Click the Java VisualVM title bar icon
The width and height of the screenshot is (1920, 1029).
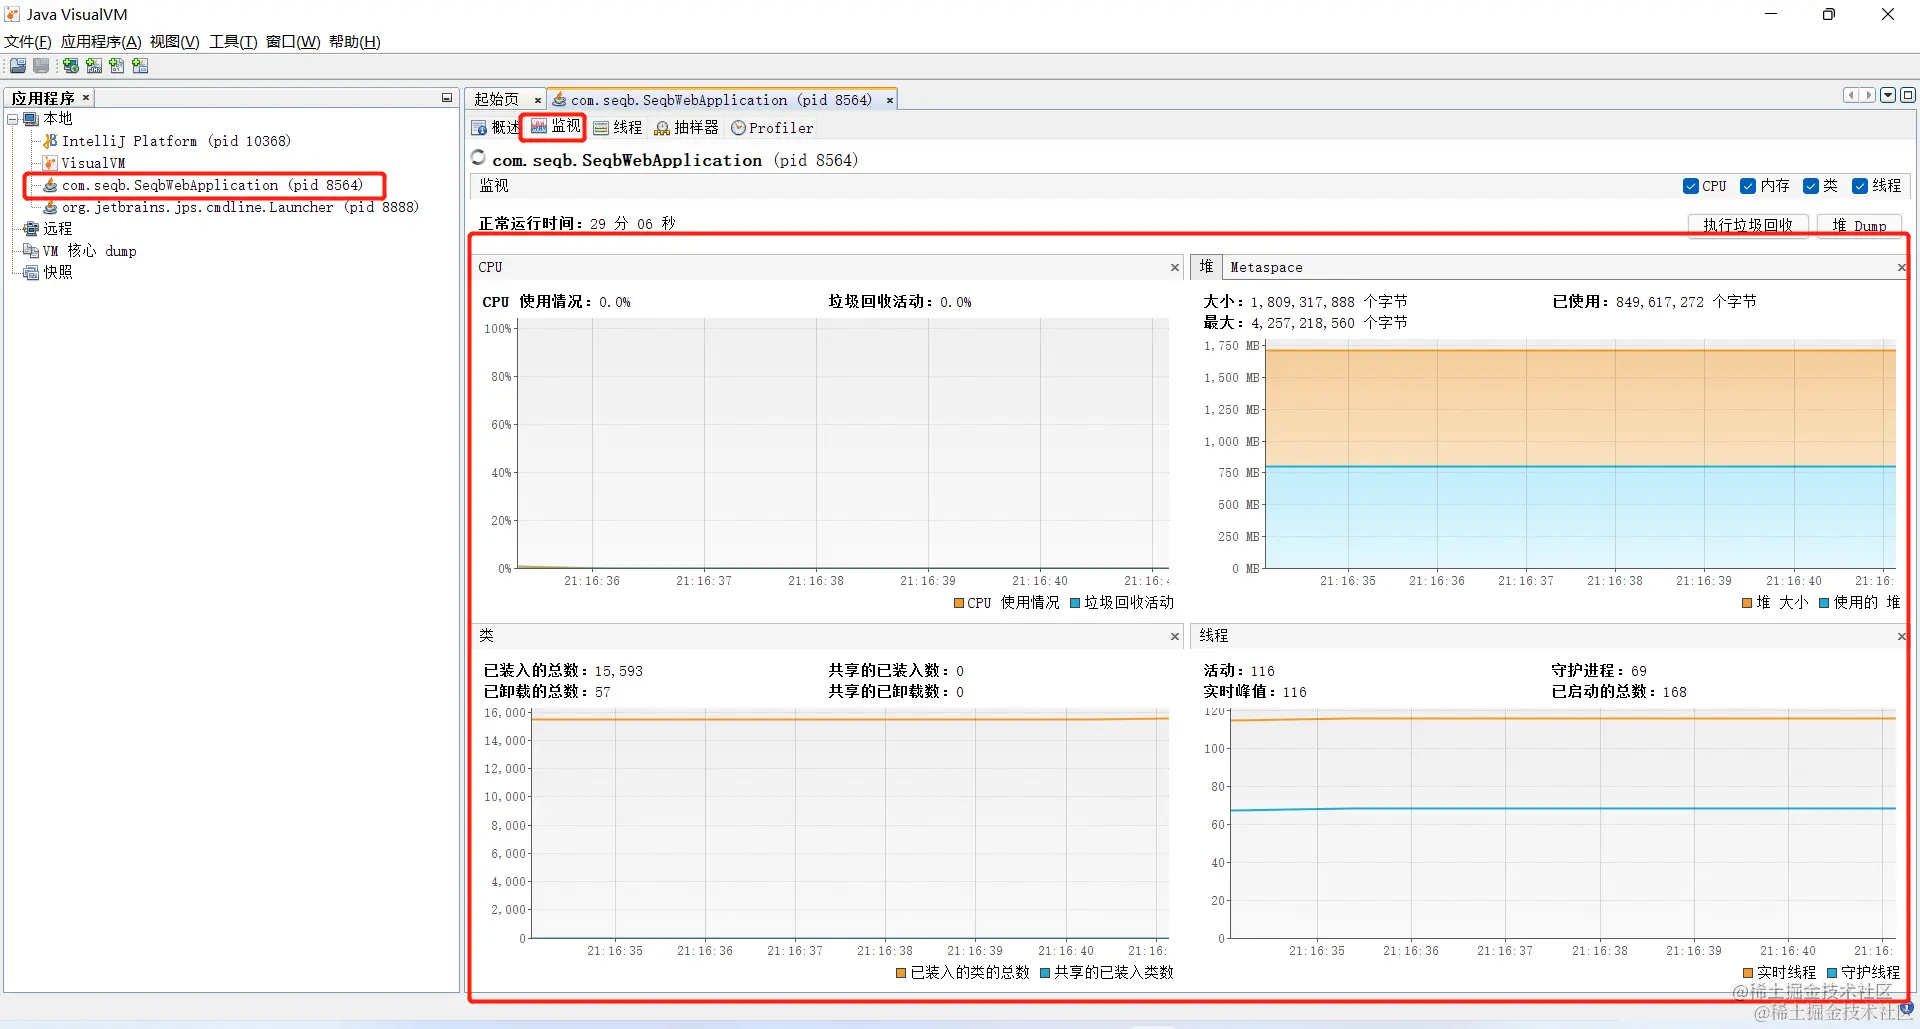tap(13, 14)
